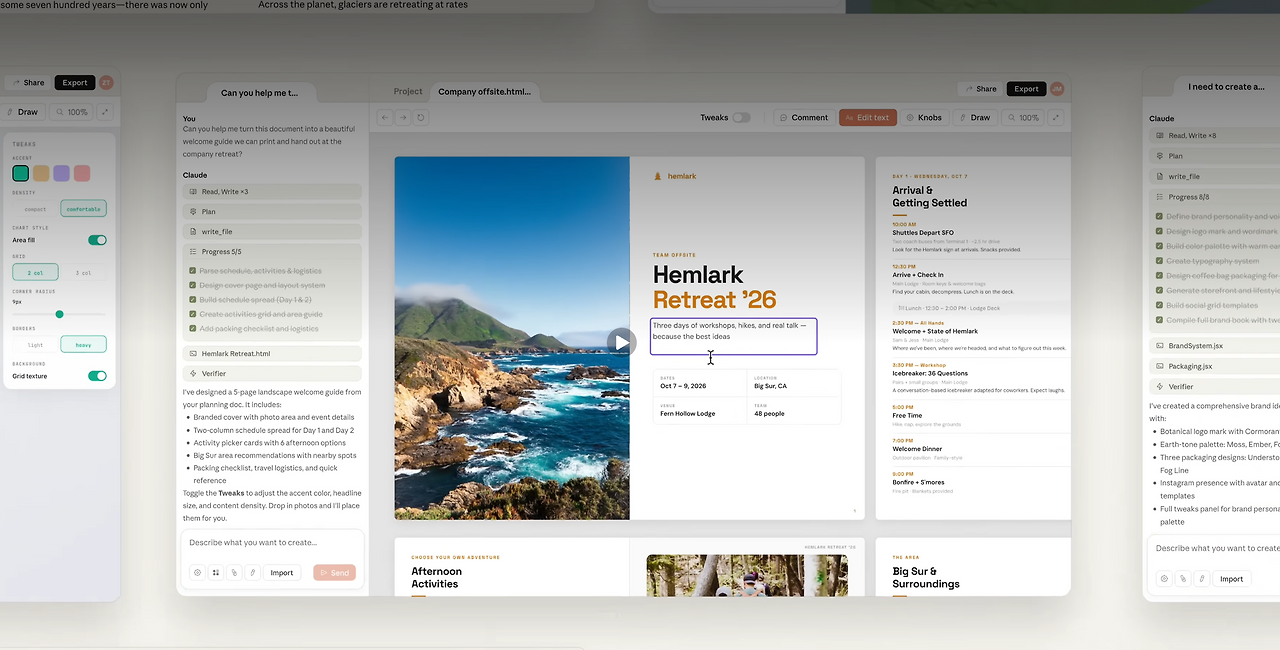Open the 100% zoom control in left window
This screenshot has height=650, width=1280.
coord(72,112)
